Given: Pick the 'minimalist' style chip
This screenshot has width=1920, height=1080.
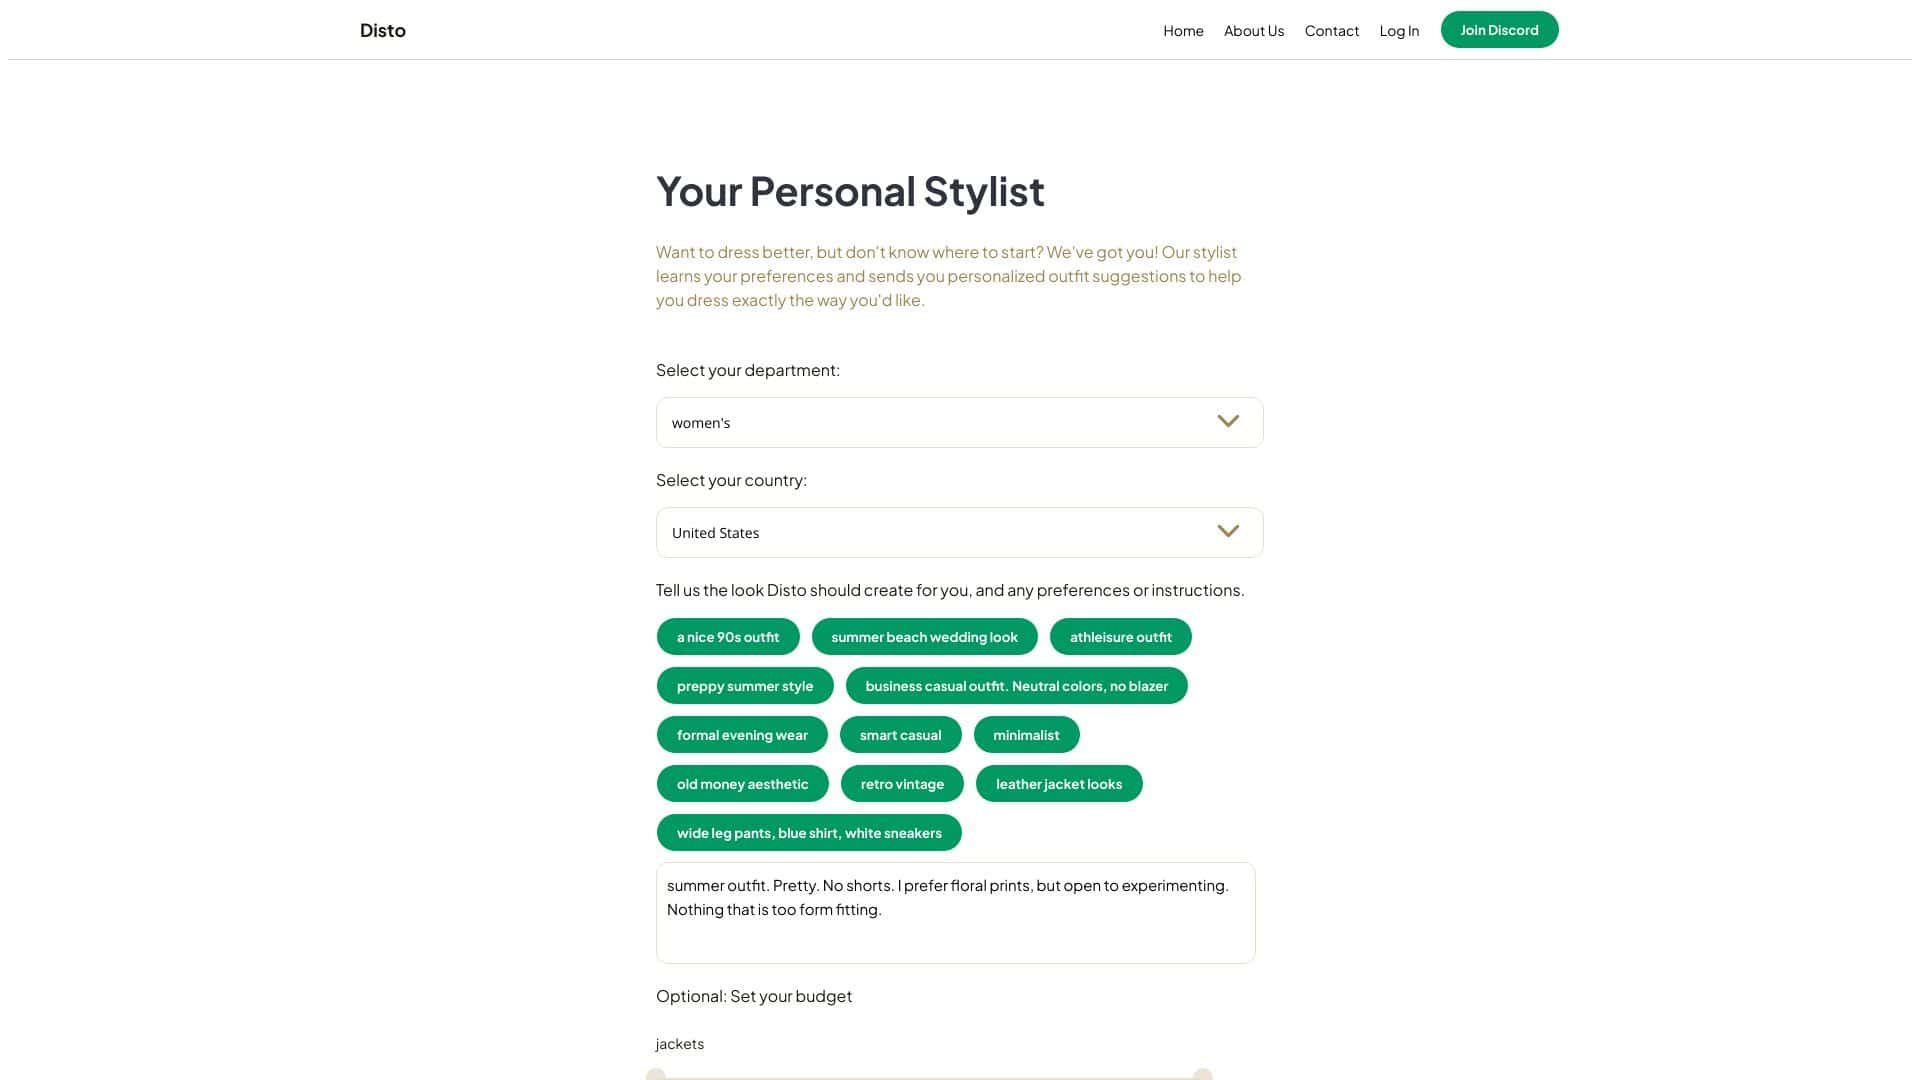Looking at the screenshot, I should [x=1026, y=735].
